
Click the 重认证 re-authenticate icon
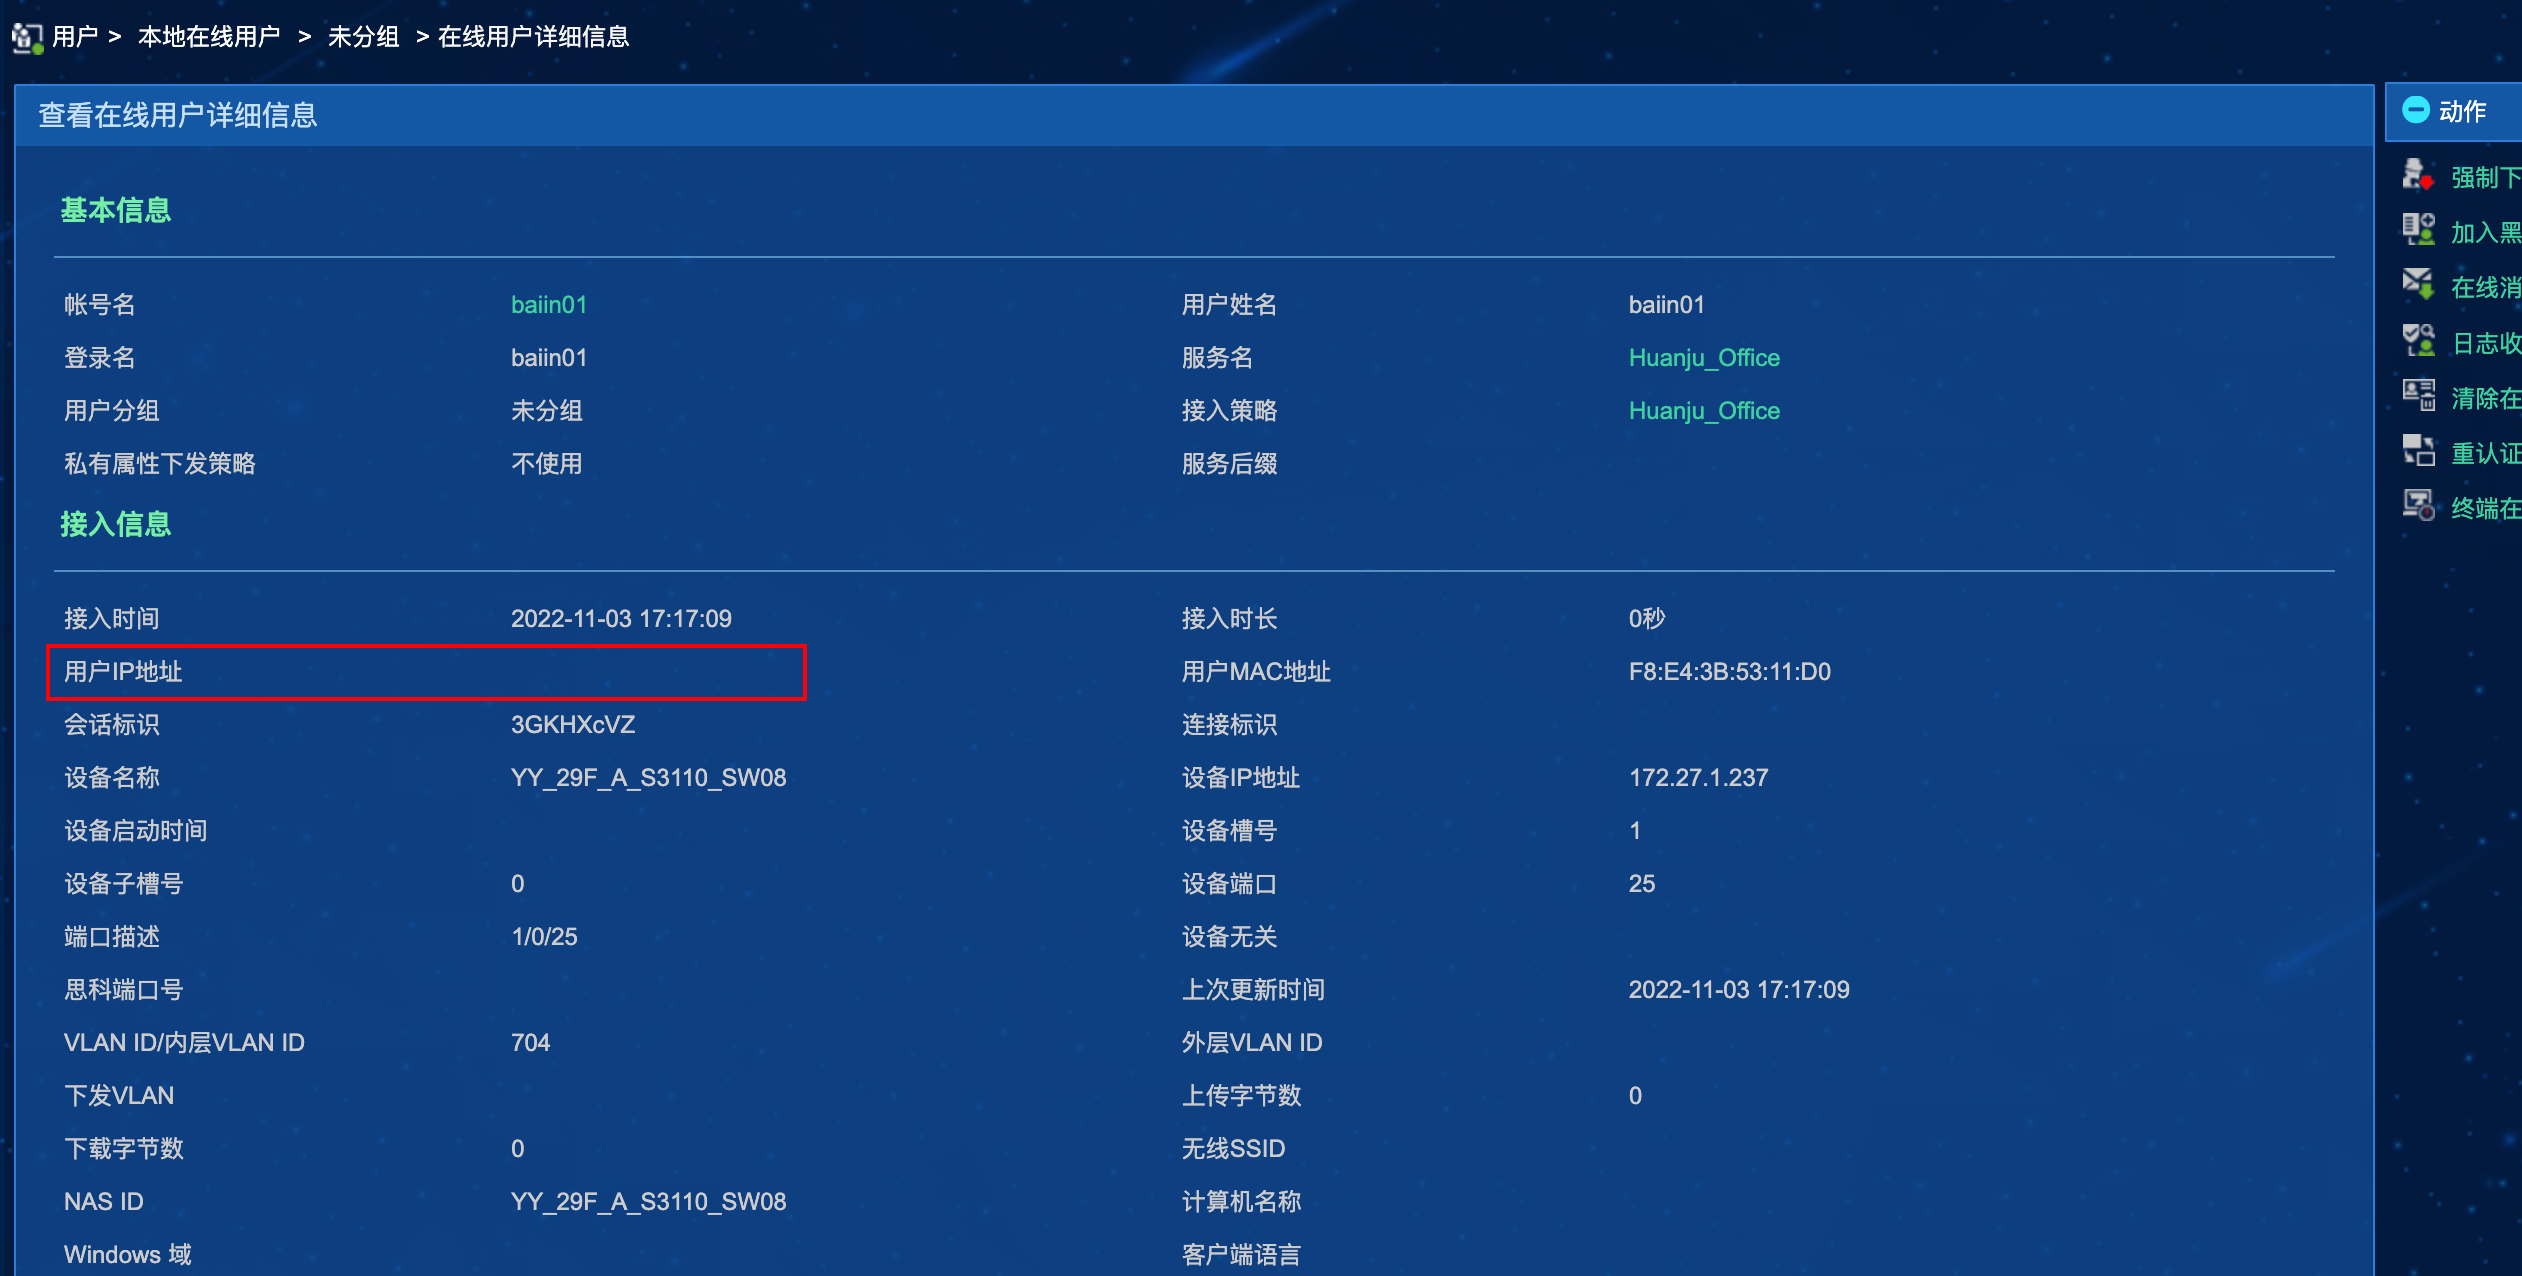tap(2418, 452)
